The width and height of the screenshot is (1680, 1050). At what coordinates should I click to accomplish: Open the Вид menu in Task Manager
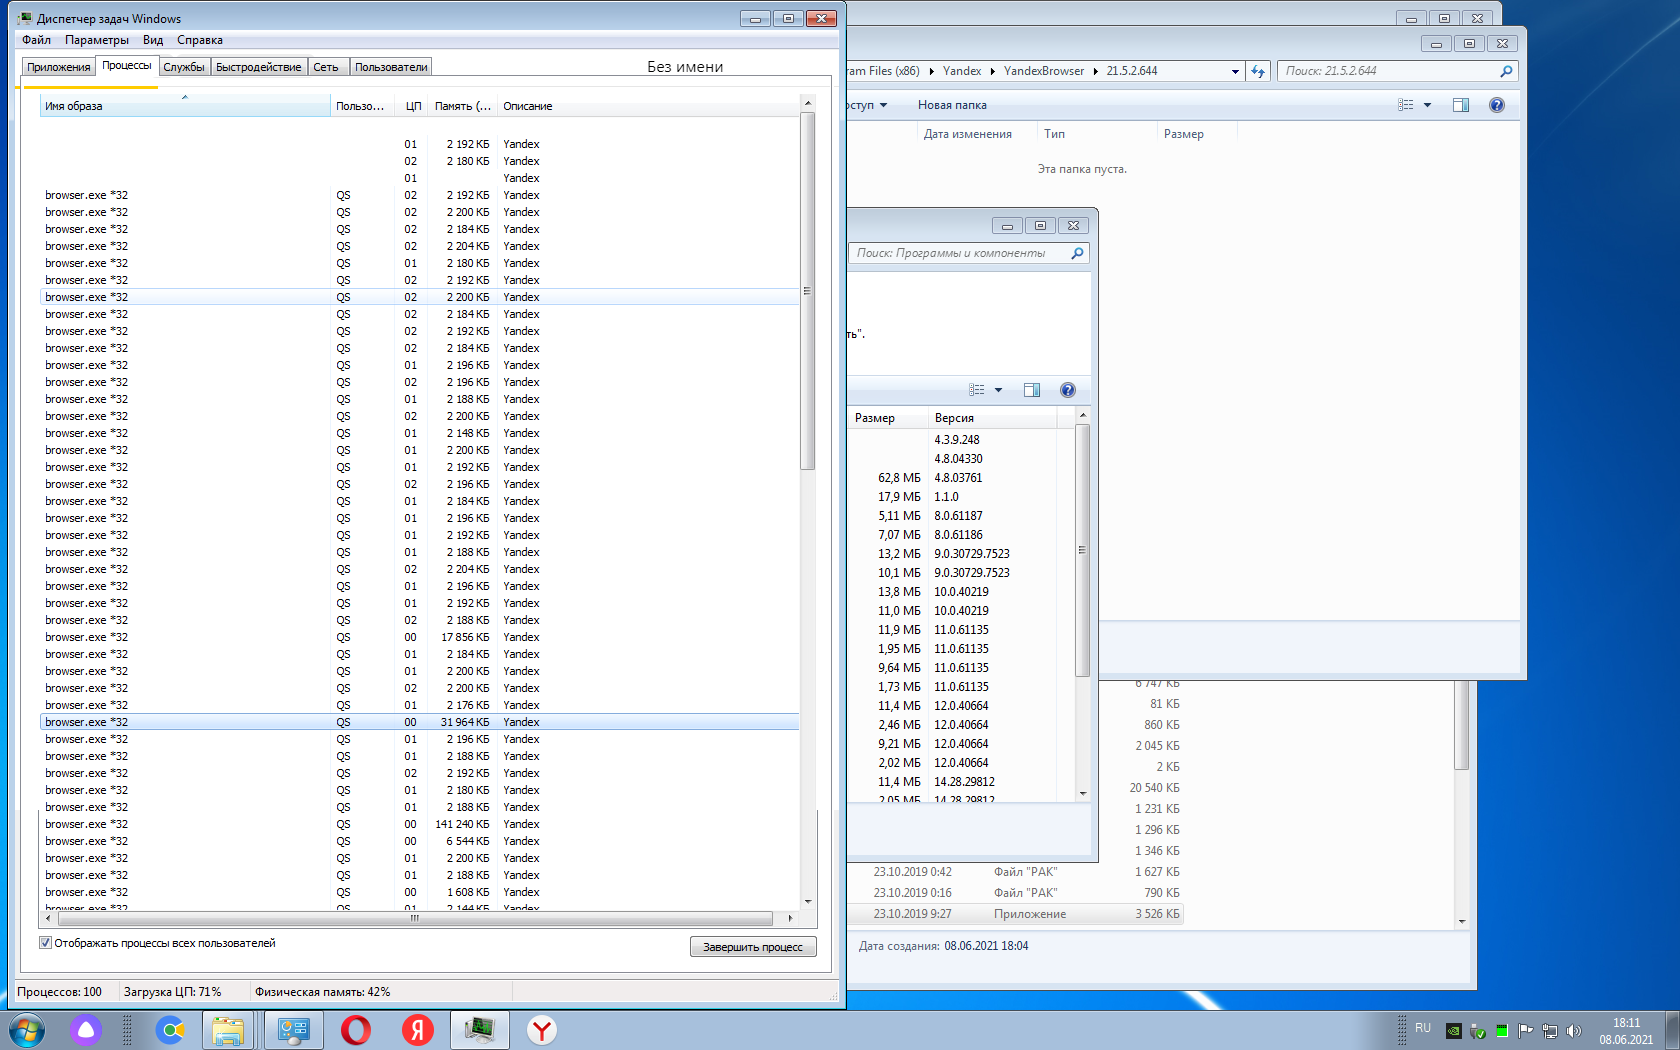point(152,40)
